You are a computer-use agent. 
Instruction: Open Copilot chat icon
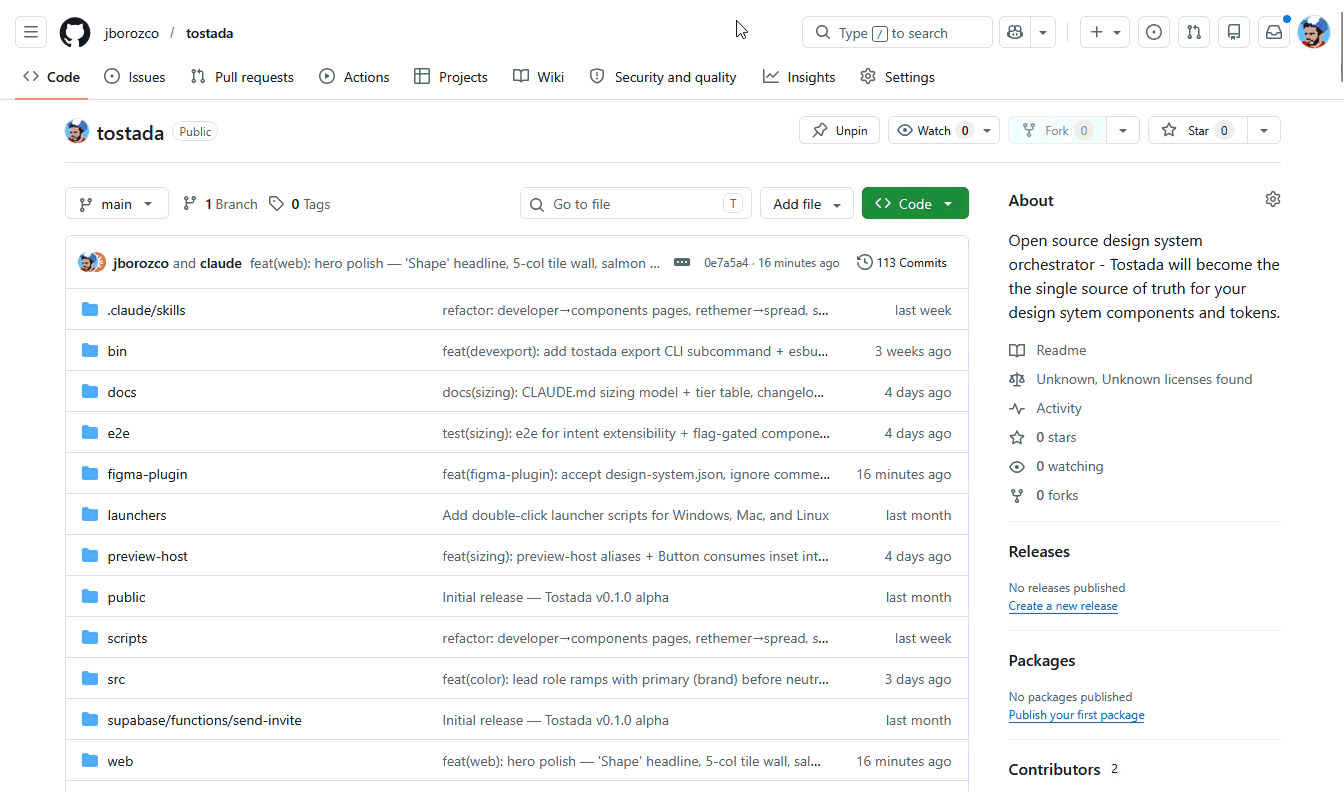pos(1015,32)
